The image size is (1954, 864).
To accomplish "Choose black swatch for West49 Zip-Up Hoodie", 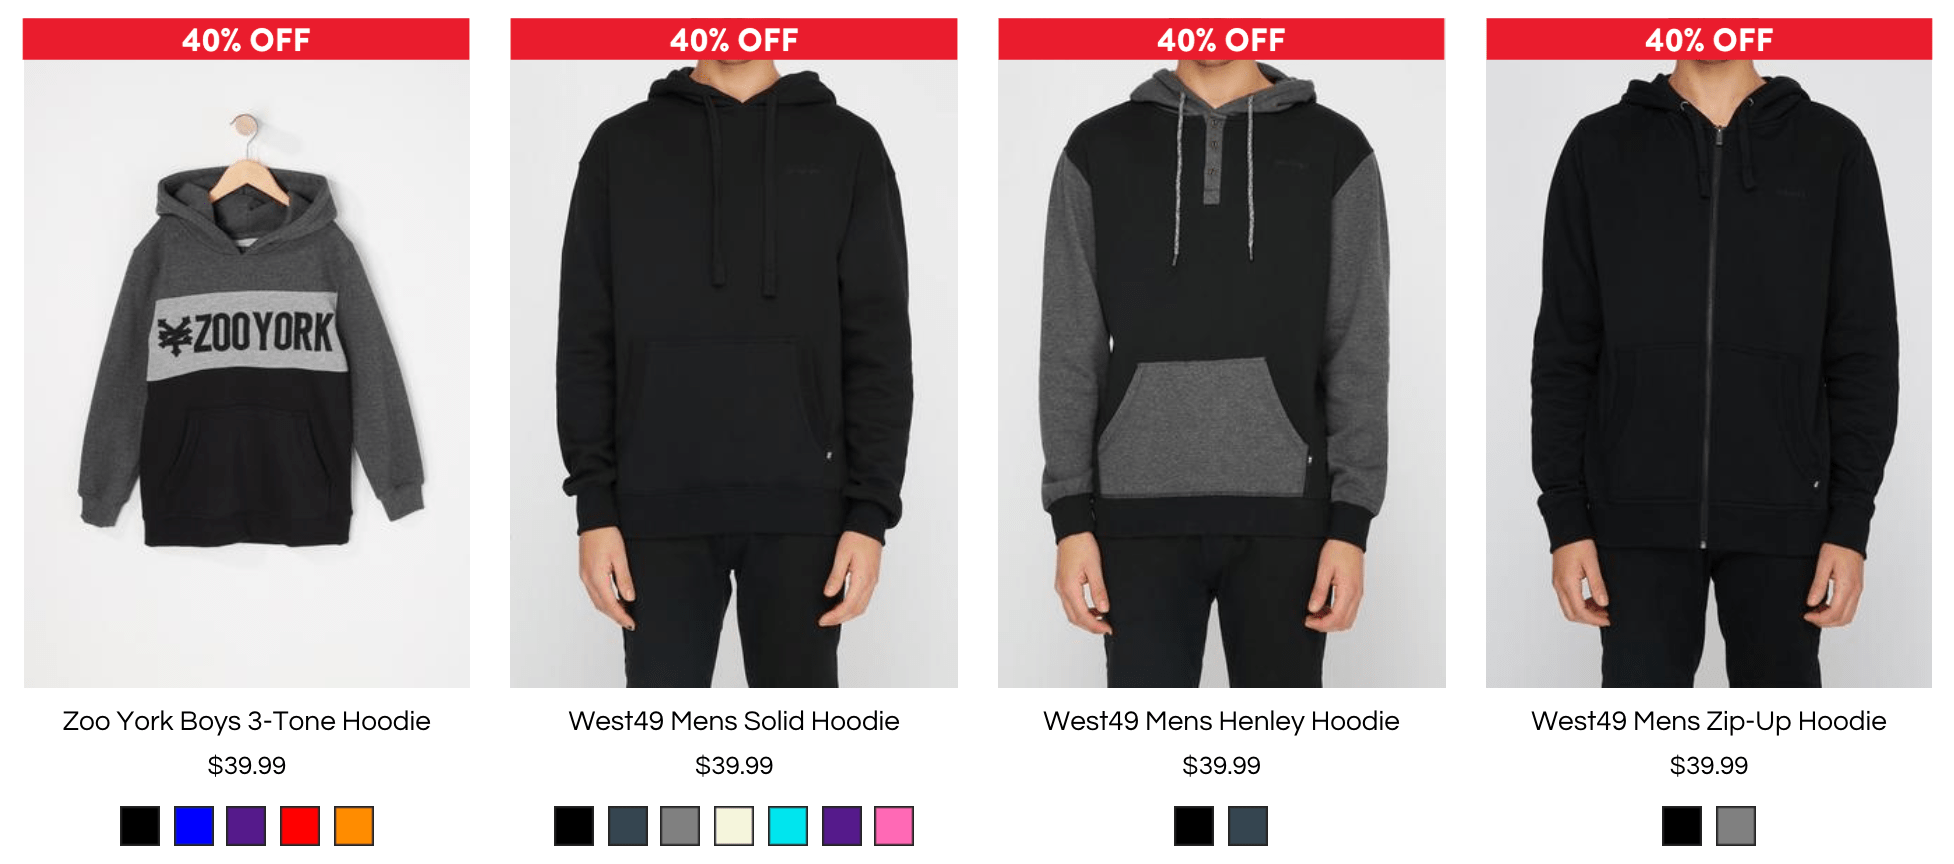I will (x=1682, y=826).
